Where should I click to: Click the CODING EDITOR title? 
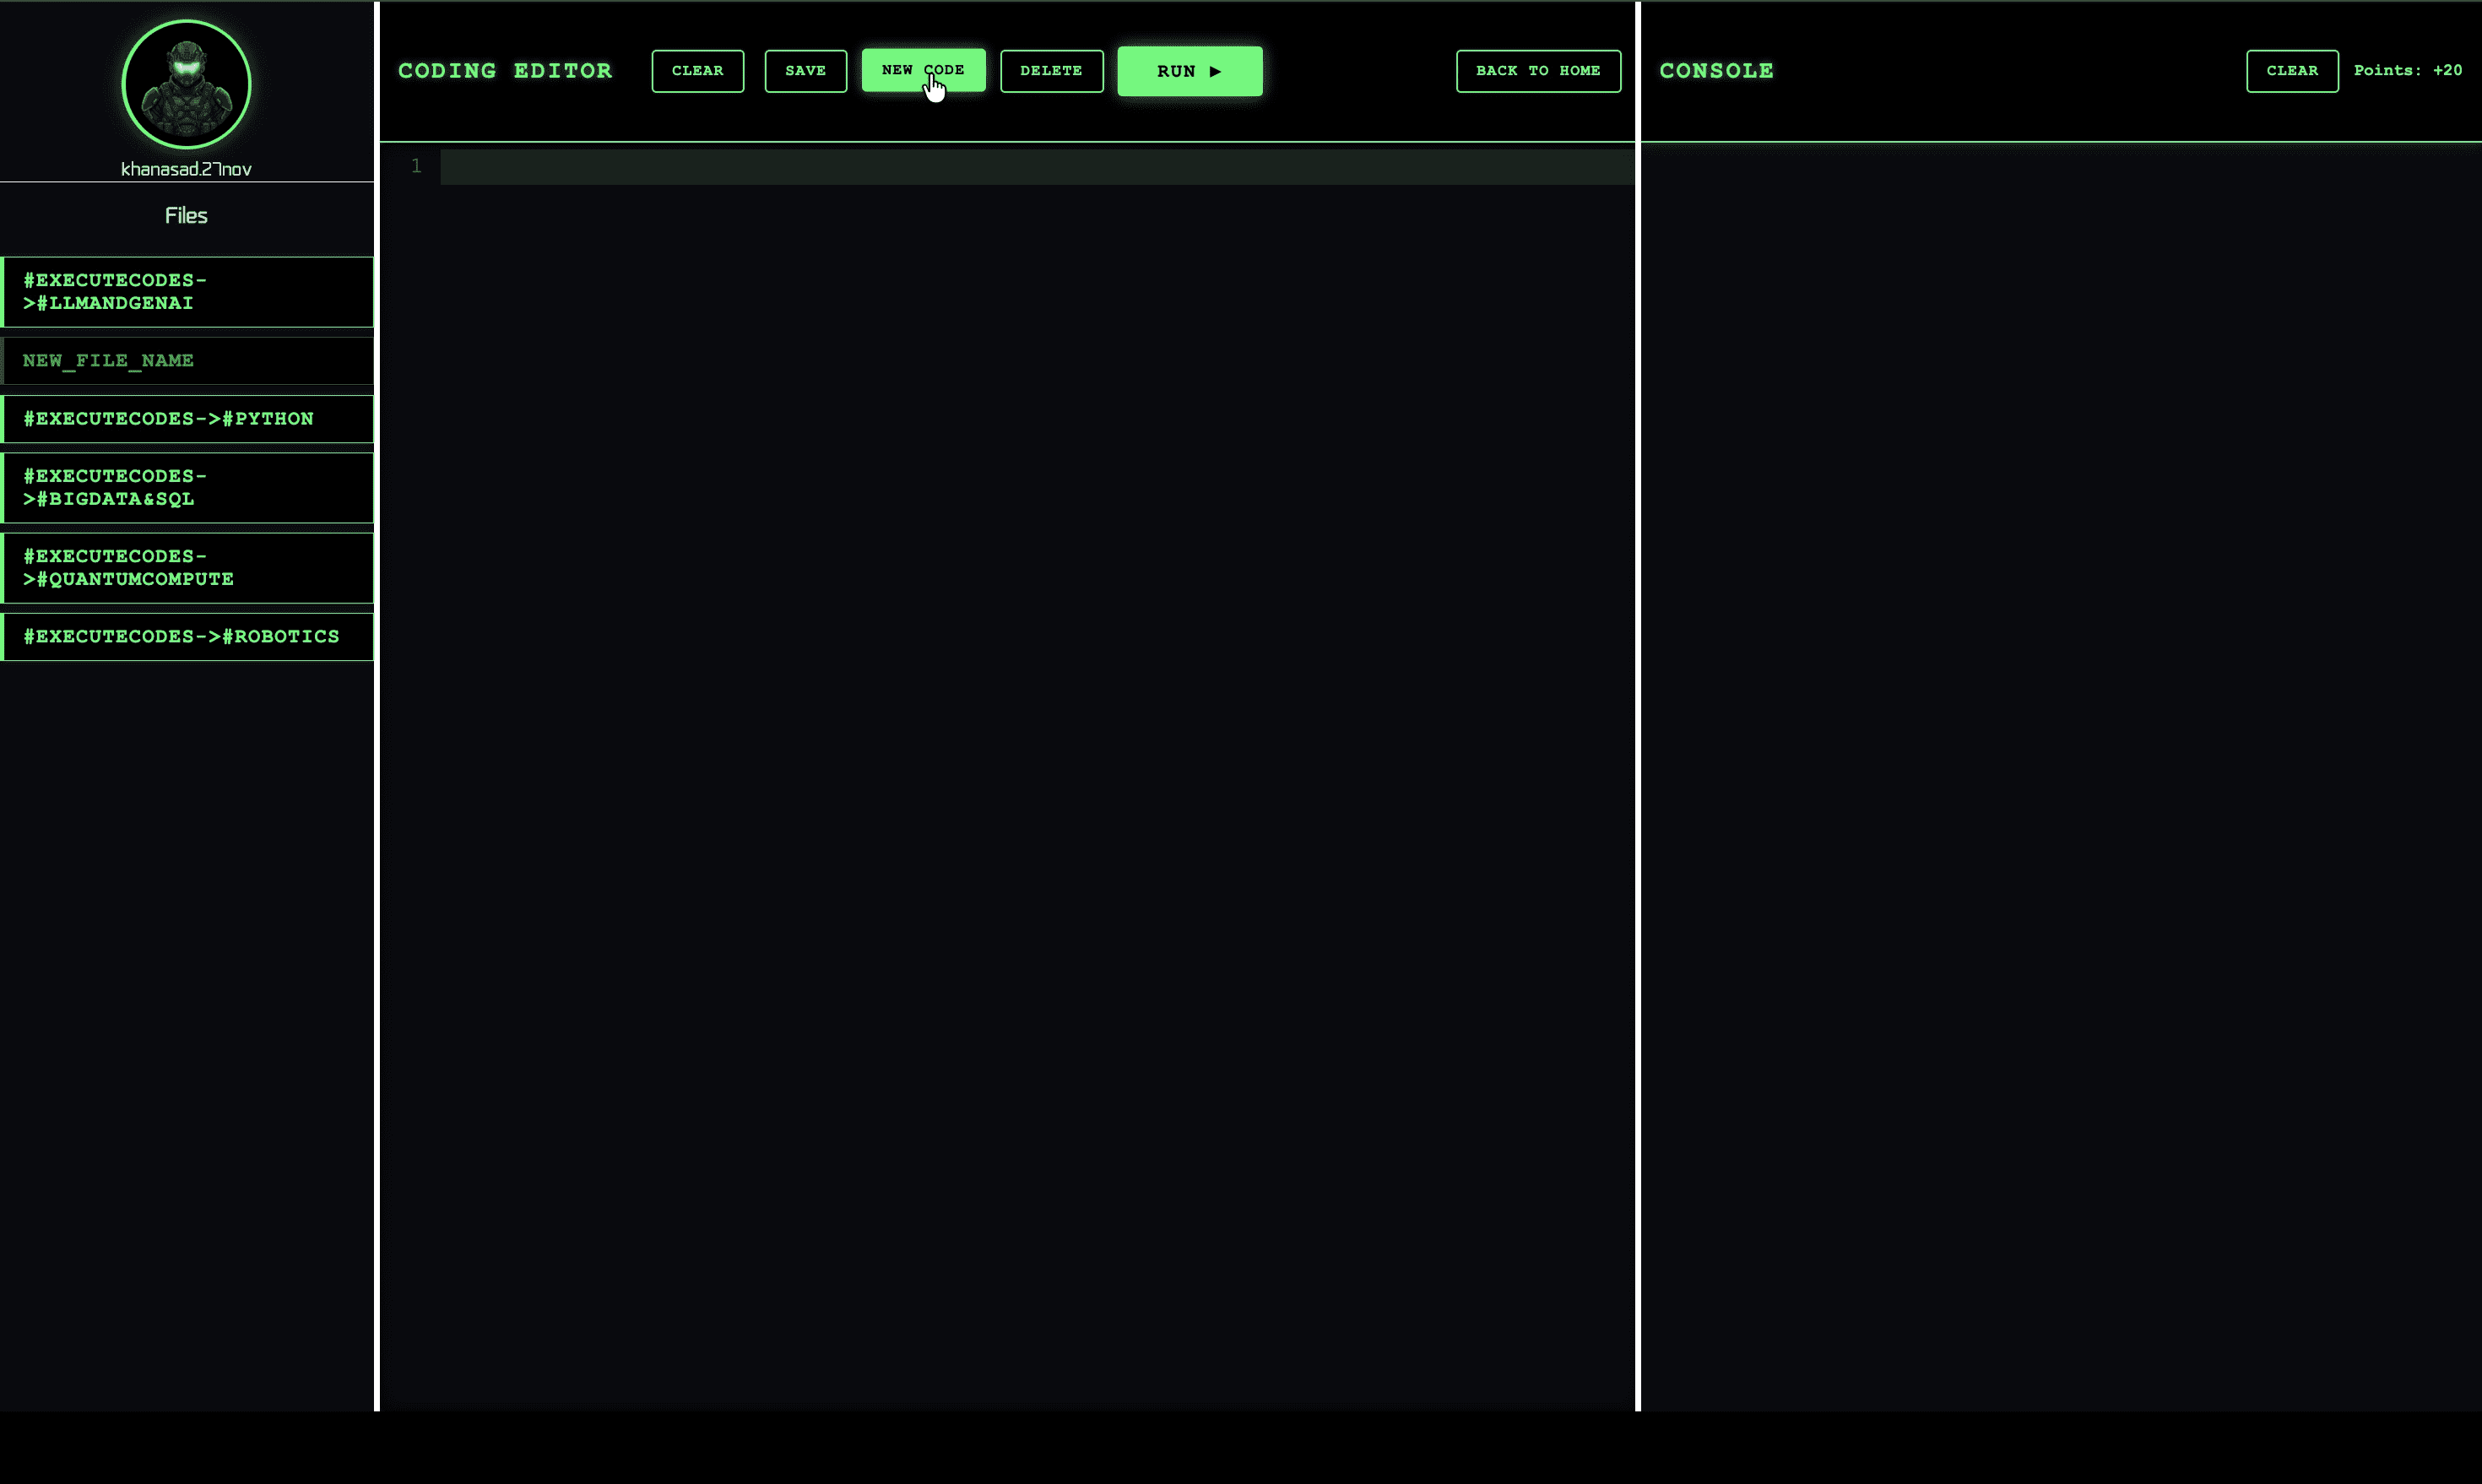505,71
